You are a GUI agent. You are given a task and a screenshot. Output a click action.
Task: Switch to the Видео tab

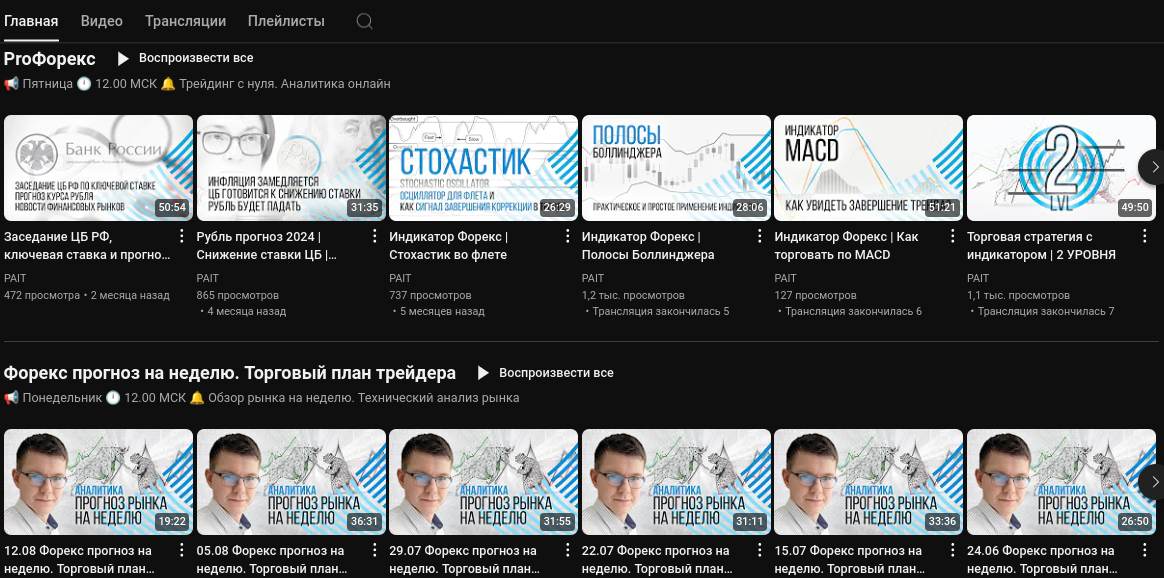tap(101, 20)
